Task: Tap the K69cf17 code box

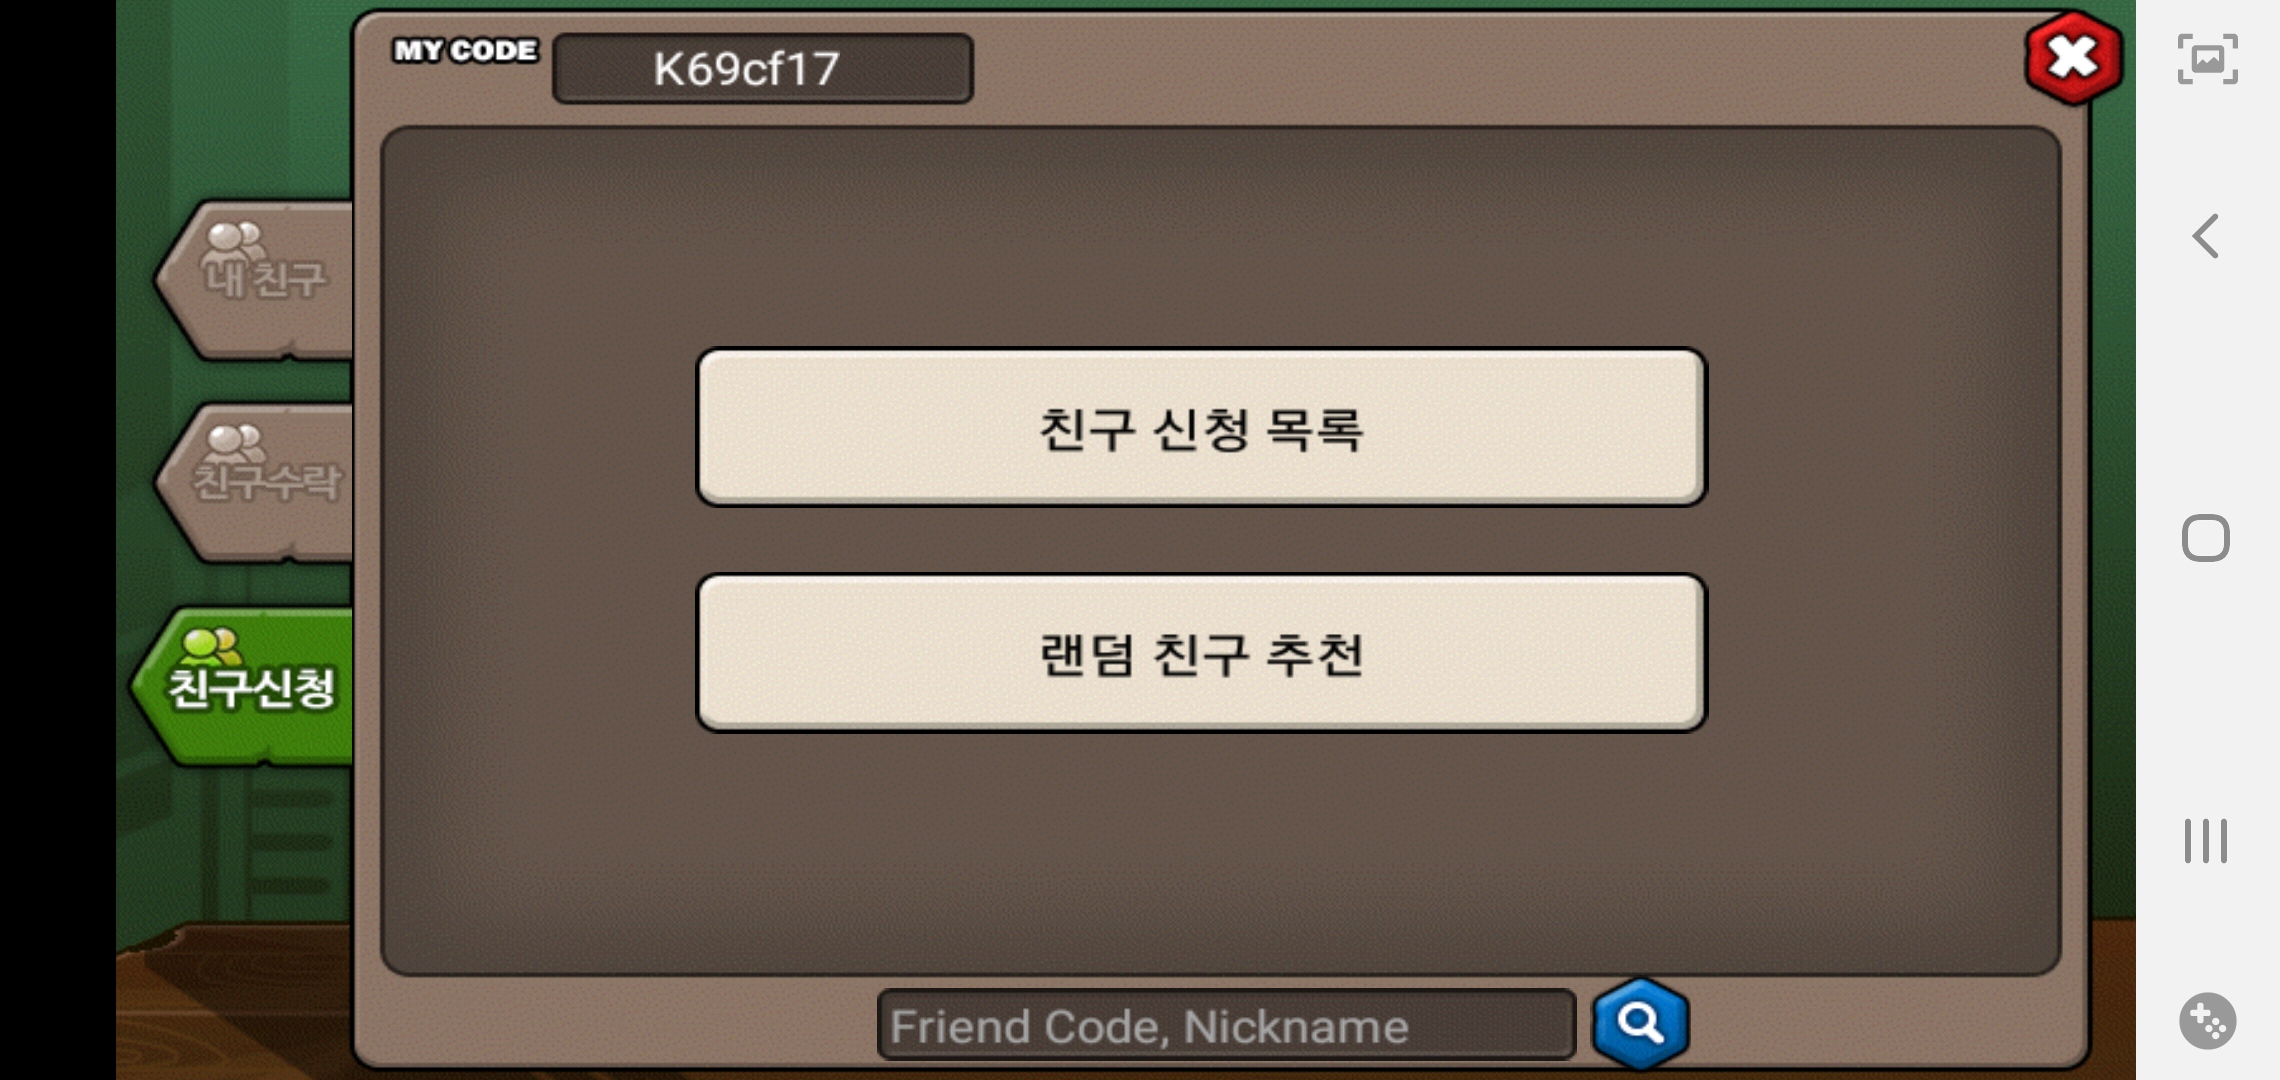Action: coord(762,68)
